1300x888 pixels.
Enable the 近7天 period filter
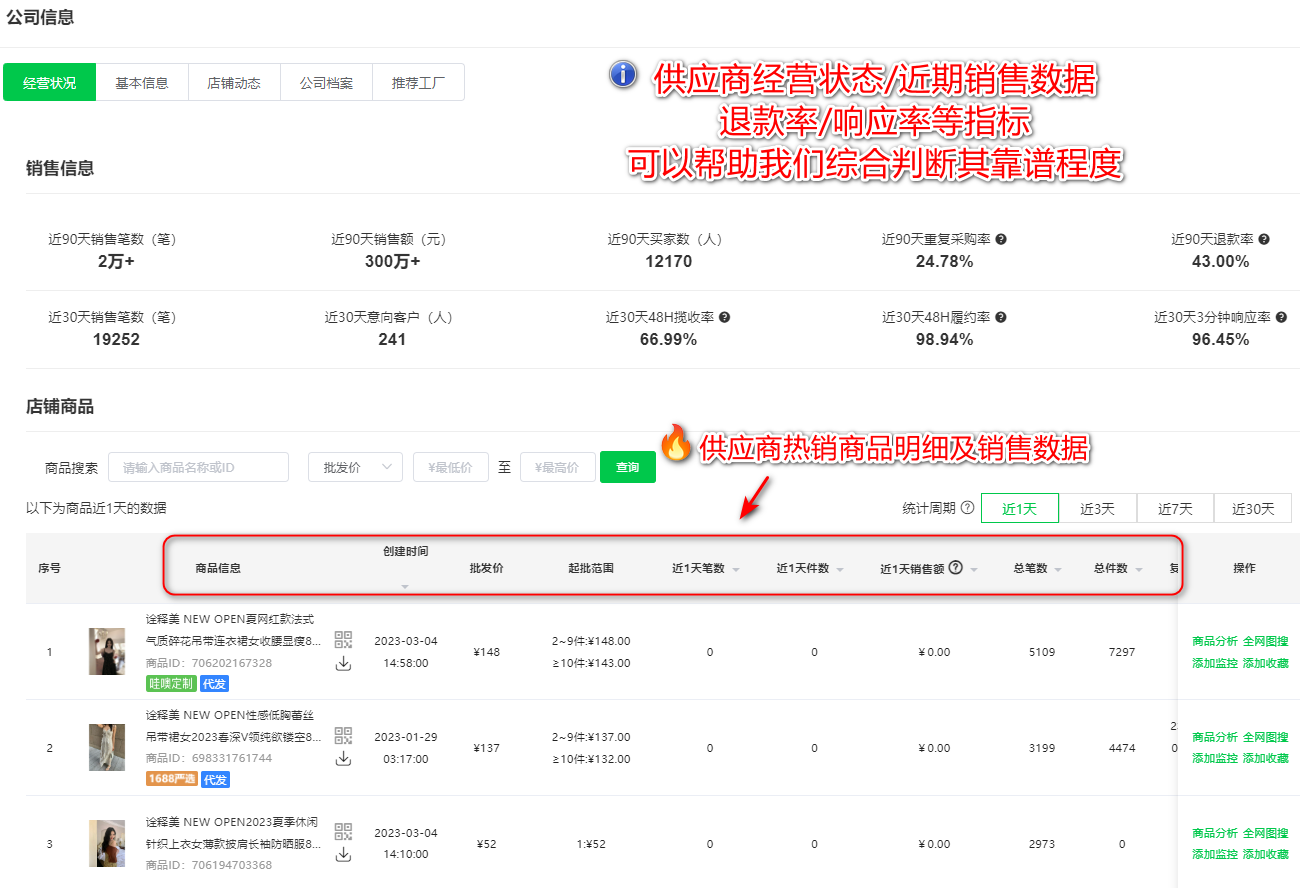point(1175,508)
